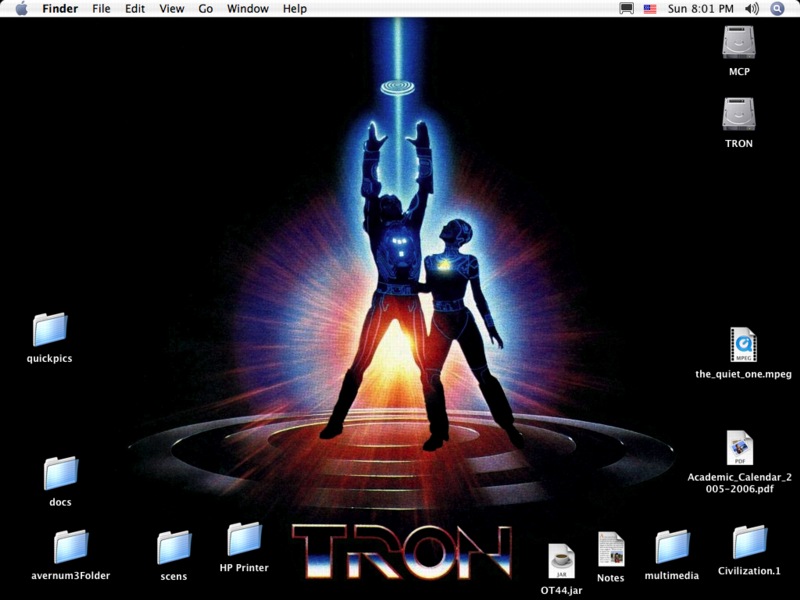Viewport: 800px width, 600px height.
Task: Click the volume speaker icon in the menu bar
Action: point(752,9)
